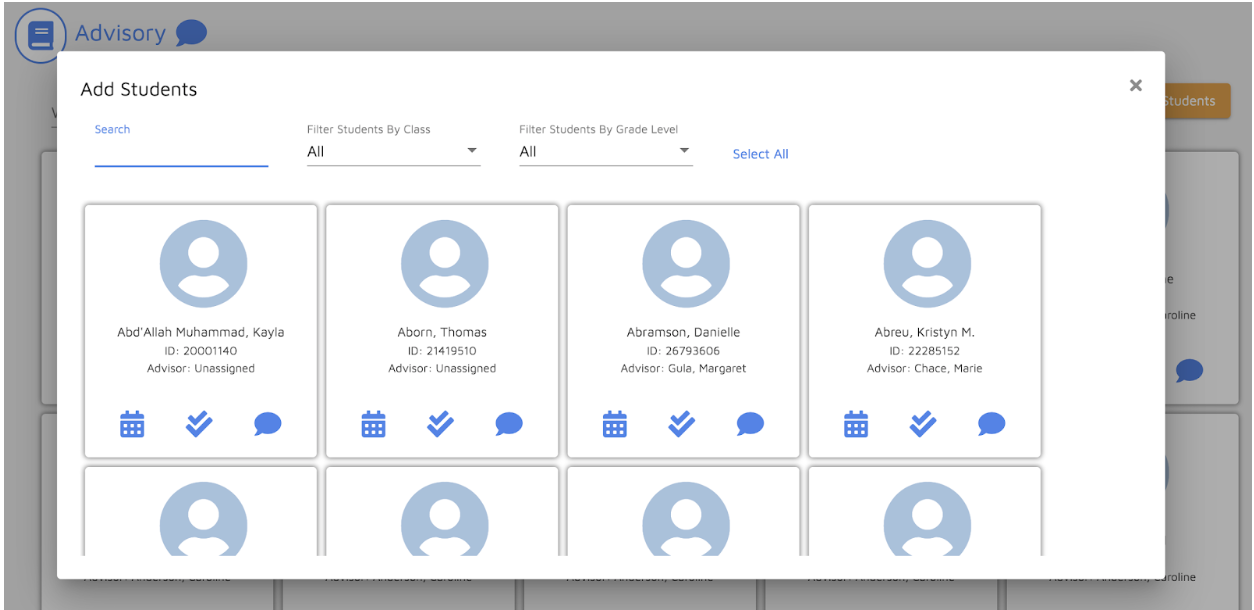Open the calendar for Abramson, Danielle
This screenshot has height=610, width=1254.
coord(615,424)
